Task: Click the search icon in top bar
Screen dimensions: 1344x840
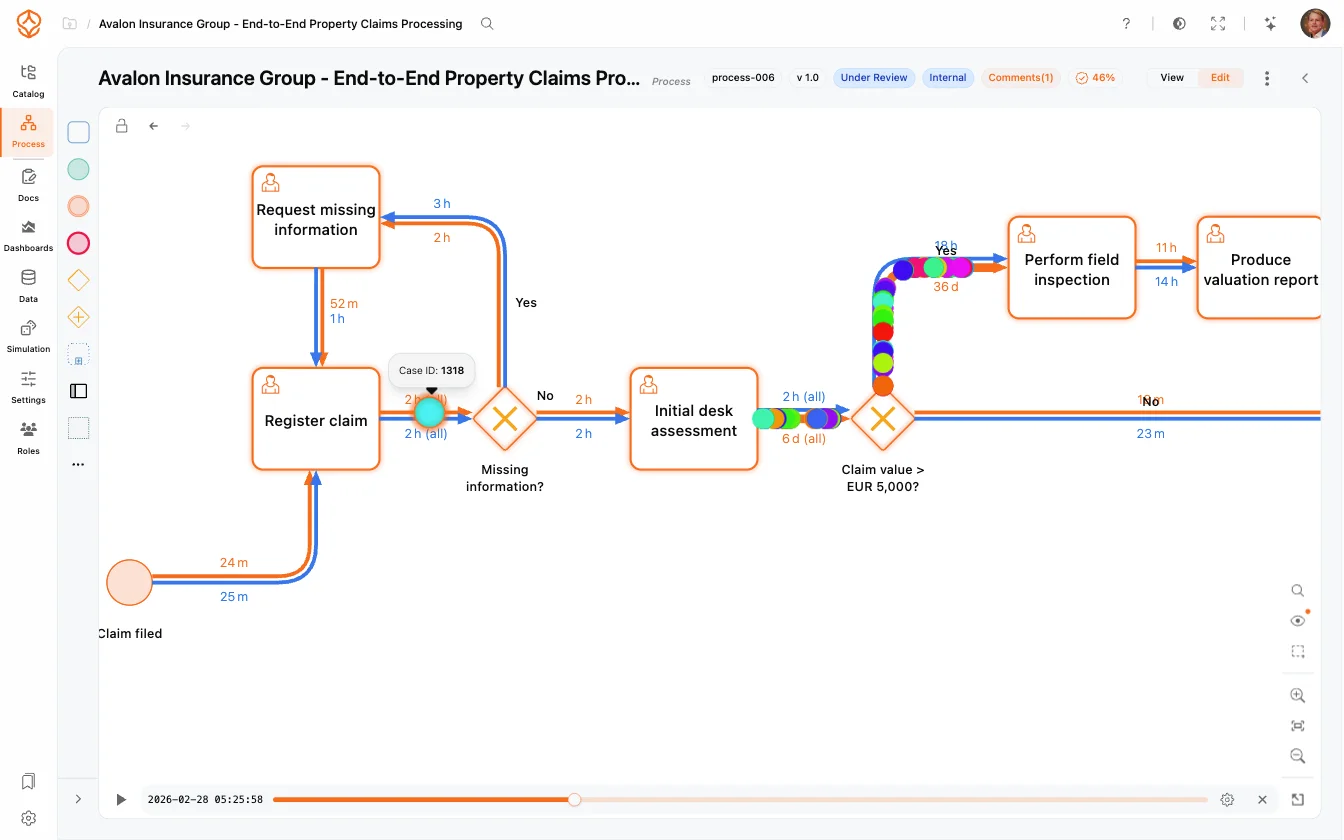Action: click(487, 23)
